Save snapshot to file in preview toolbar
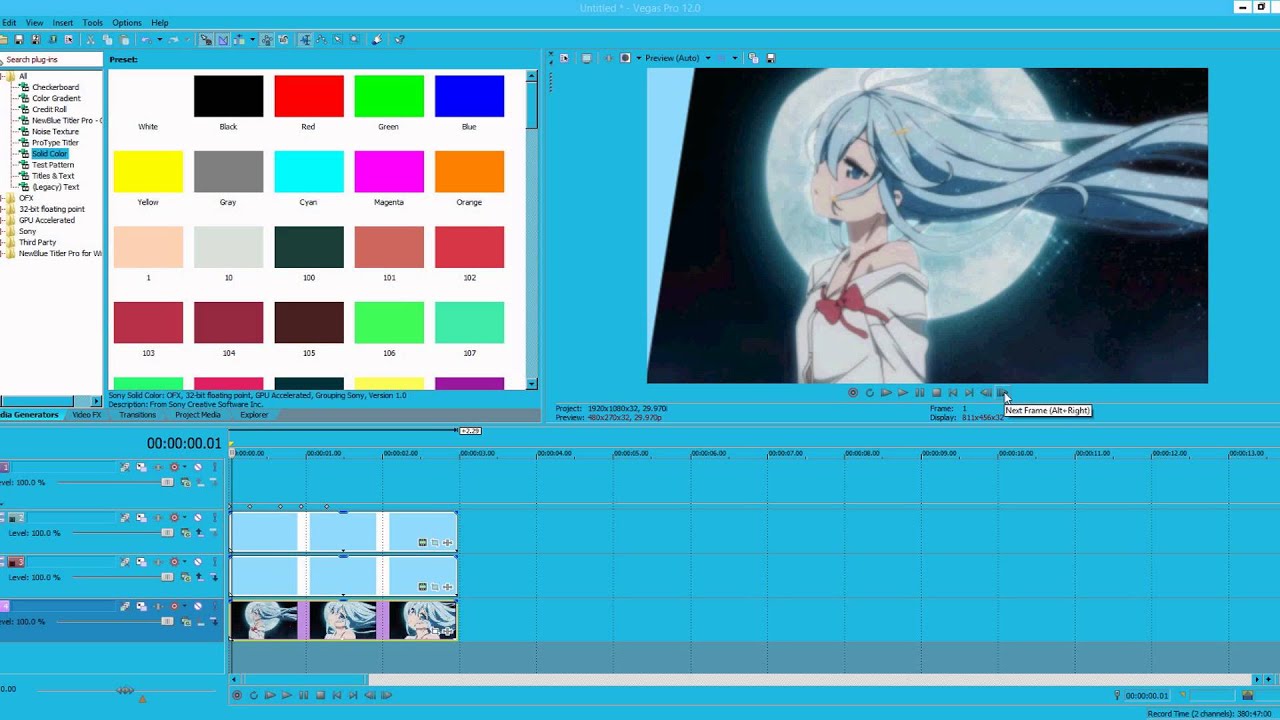The image size is (1280, 720). pyautogui.click(x=771, y=58)
